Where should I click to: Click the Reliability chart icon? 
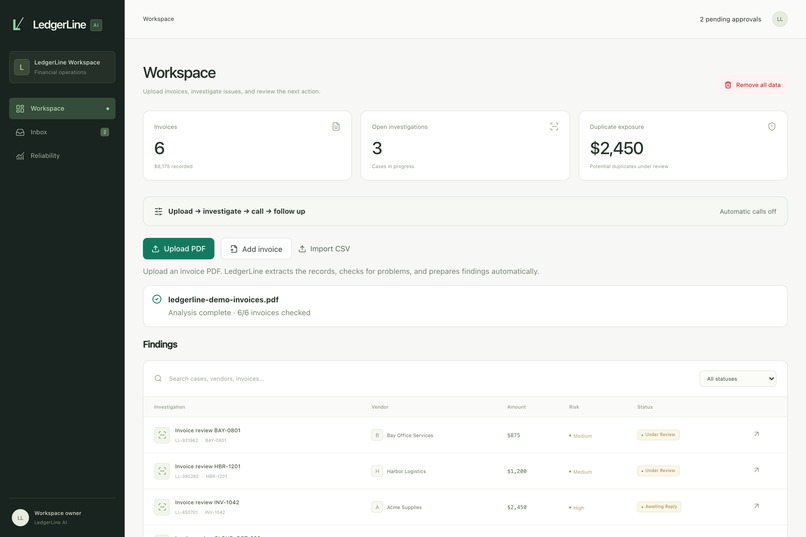(x=20, y=156)
